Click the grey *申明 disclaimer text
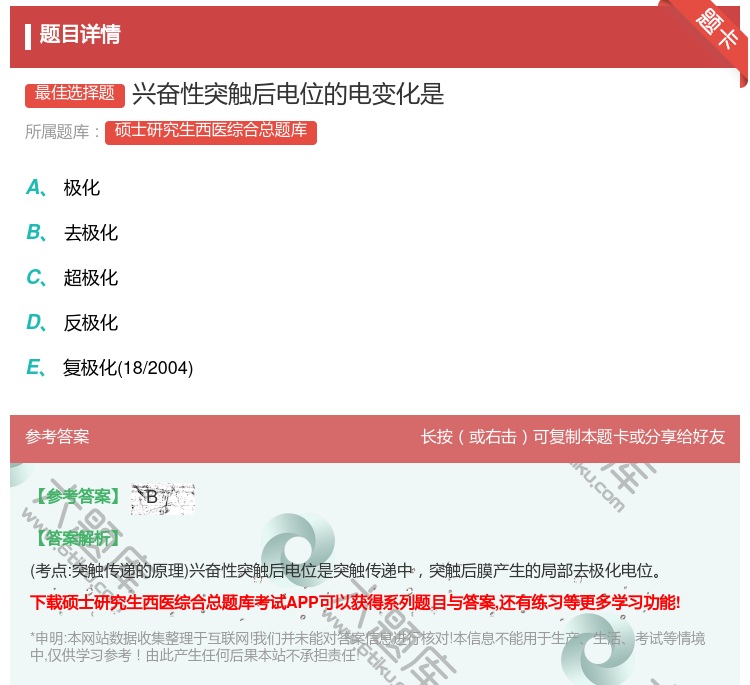The height and width of the screenshot is (685, 750). point(367,647)
